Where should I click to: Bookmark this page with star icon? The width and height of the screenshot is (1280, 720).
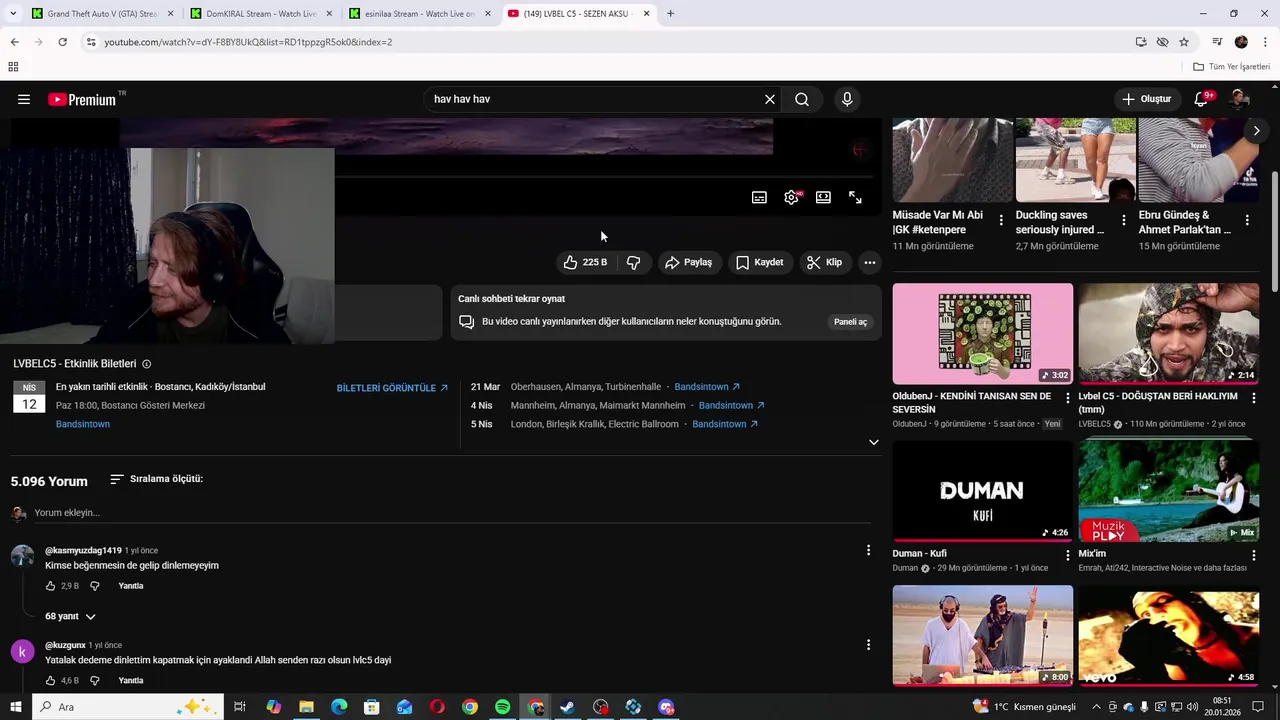[1184, 42]
